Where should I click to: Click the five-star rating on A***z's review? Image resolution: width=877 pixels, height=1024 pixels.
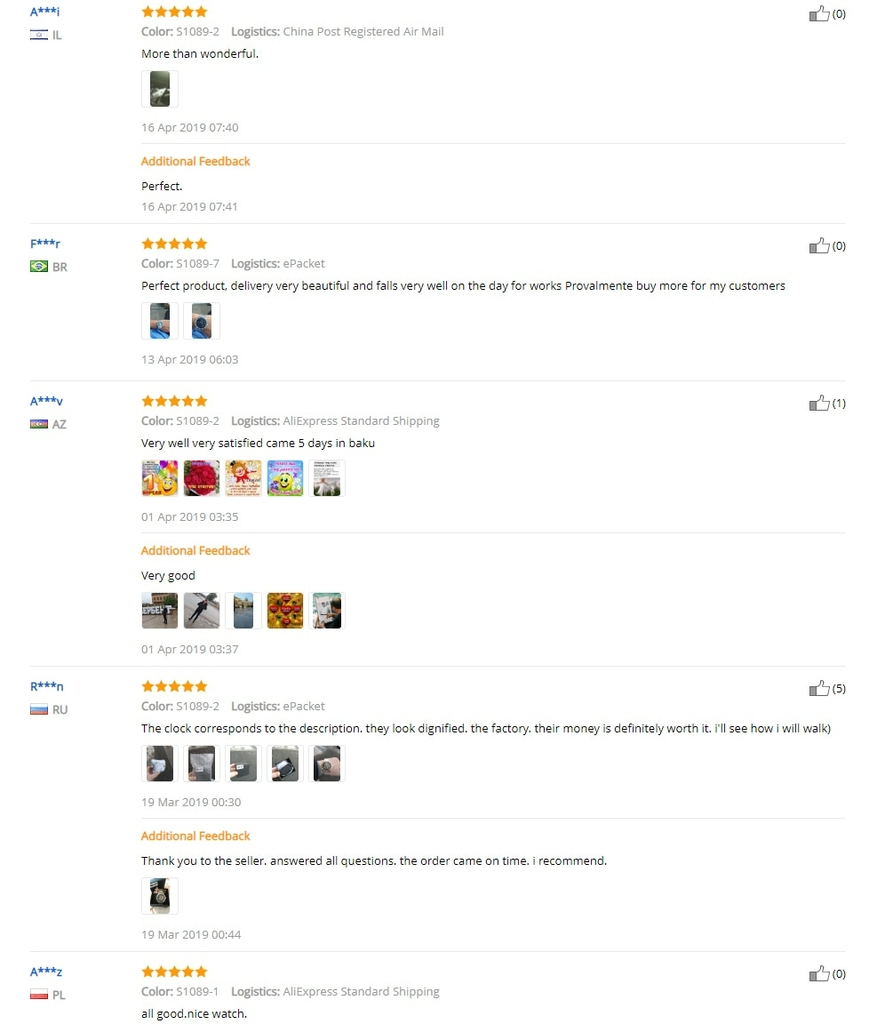(x=174, y=971)
